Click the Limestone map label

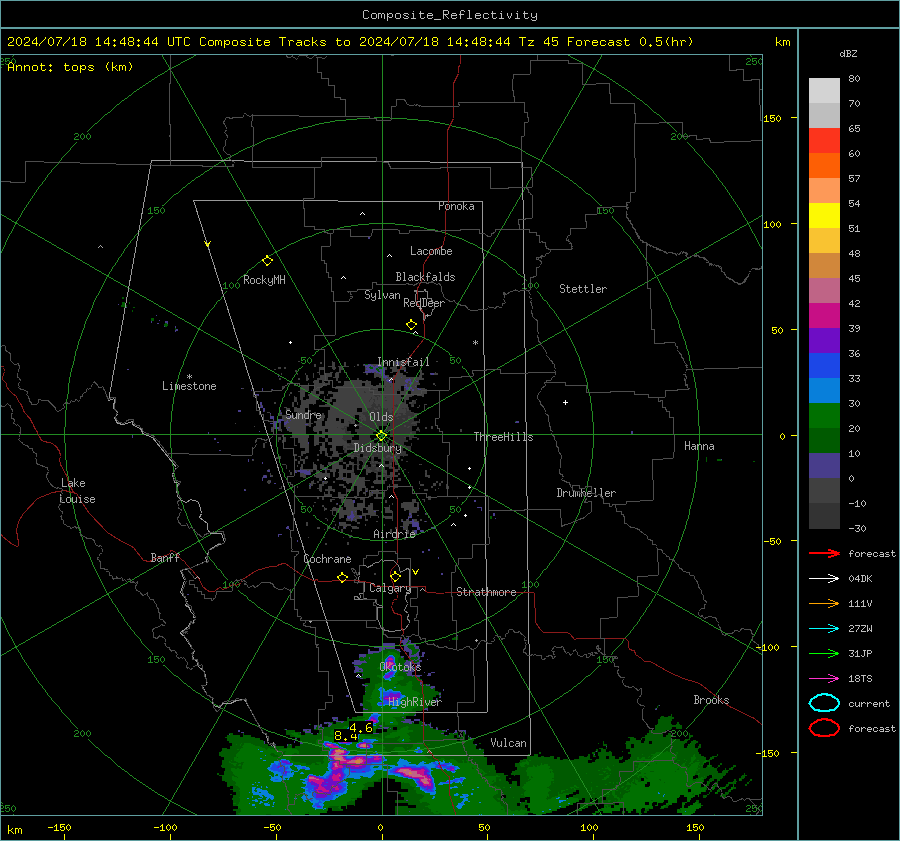189,386
